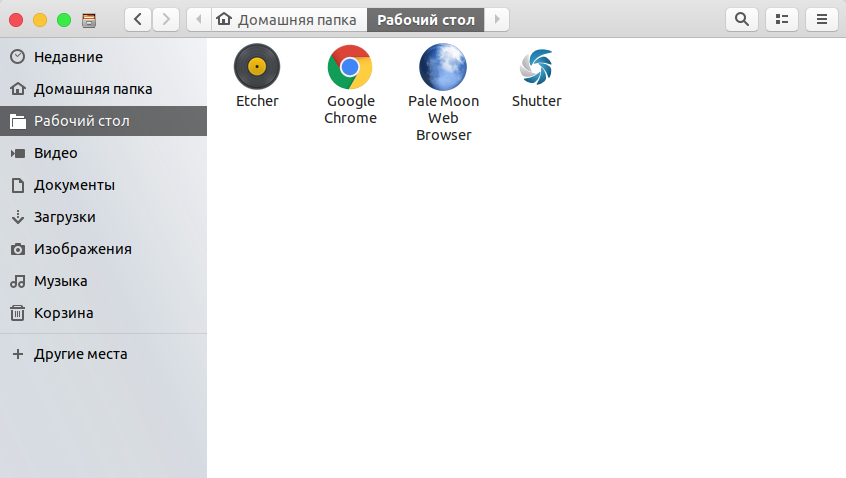This screenshot has width=846, height=478.
Task: Maximize the window with the green button
Action: (x=64, y=20)
